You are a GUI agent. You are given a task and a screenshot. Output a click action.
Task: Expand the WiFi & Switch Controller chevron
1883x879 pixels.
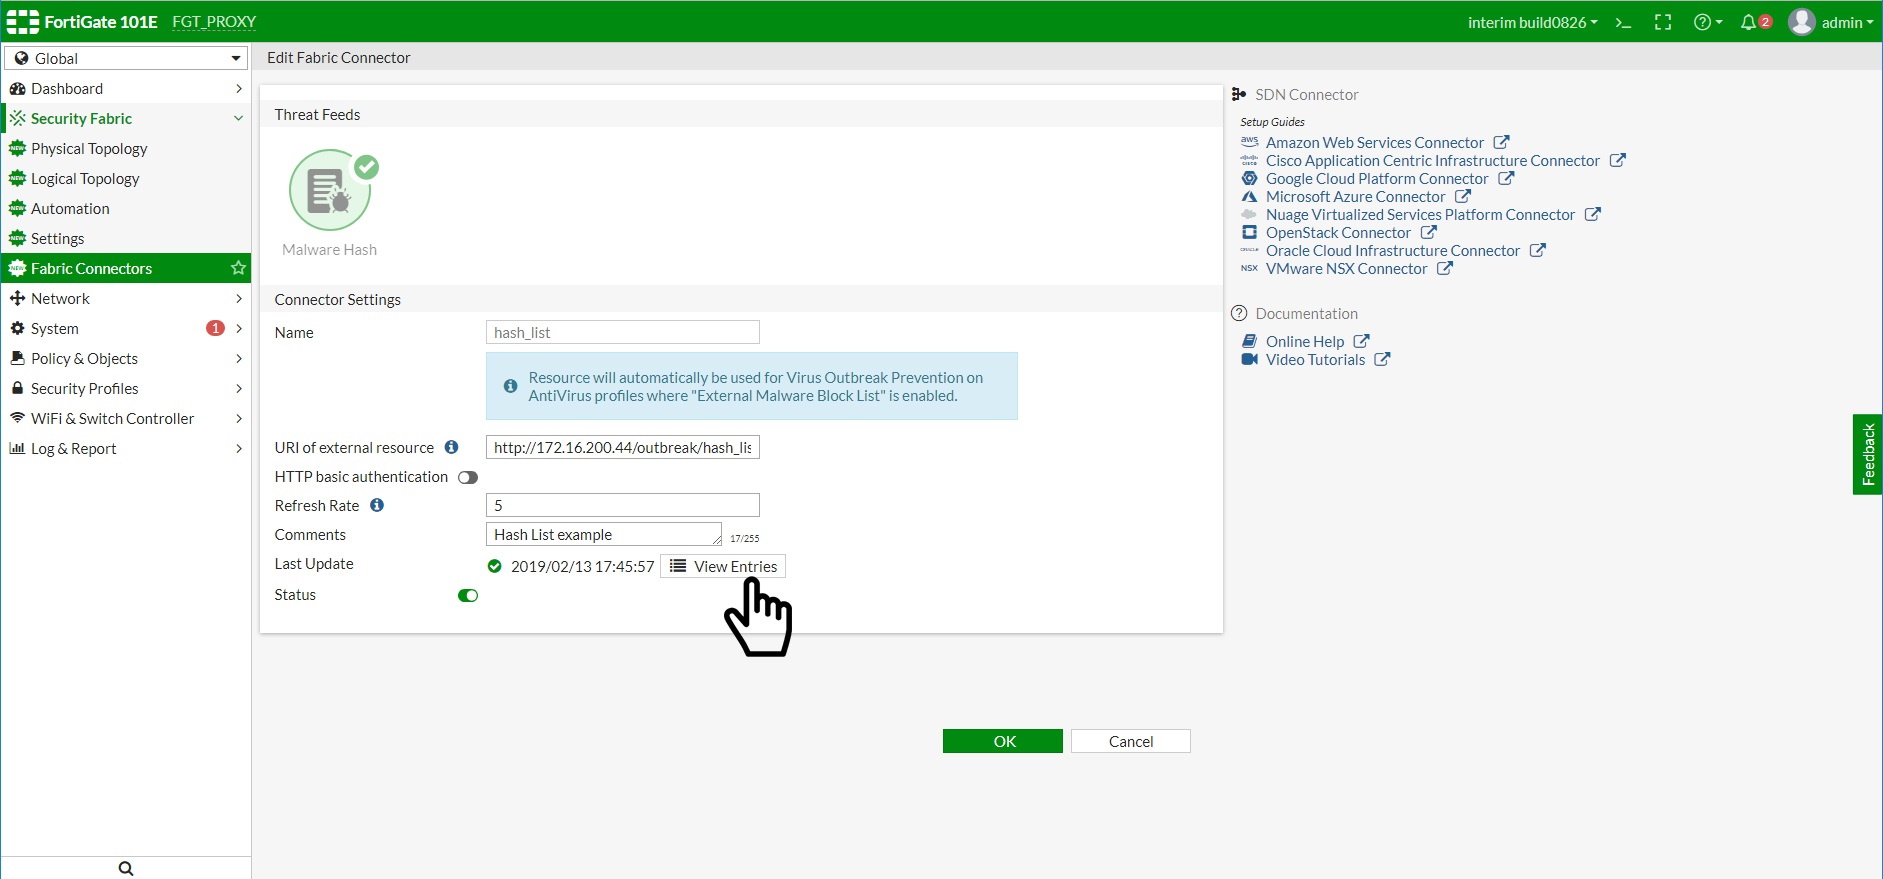click(x=239, y=418)
